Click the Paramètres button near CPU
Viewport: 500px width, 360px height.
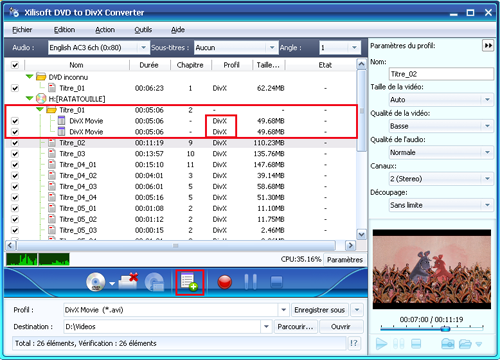coord(344,260)
